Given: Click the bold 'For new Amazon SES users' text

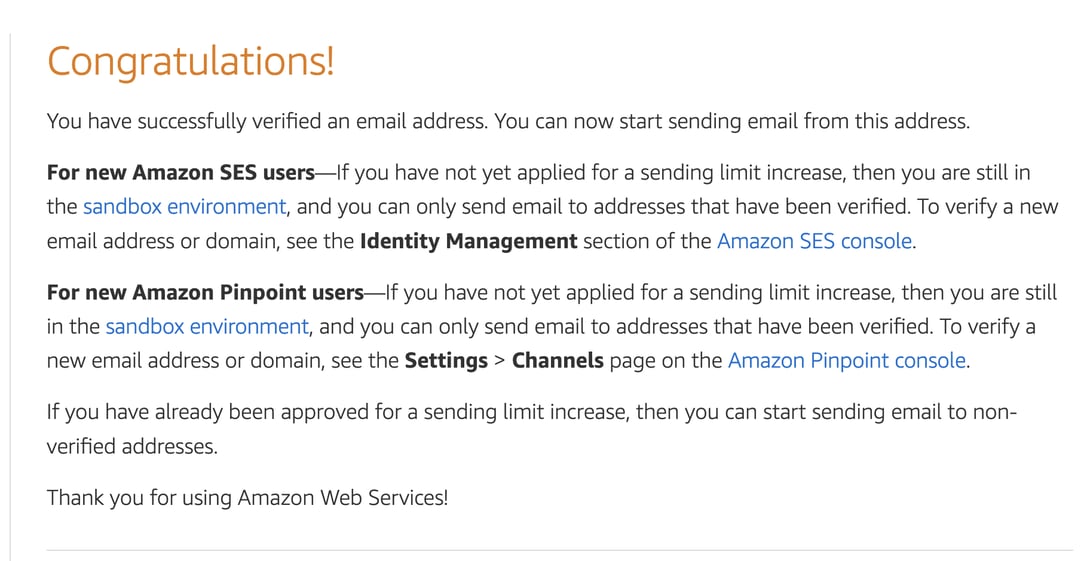Looking at the screenshot, I should click(x=181, y=172).
